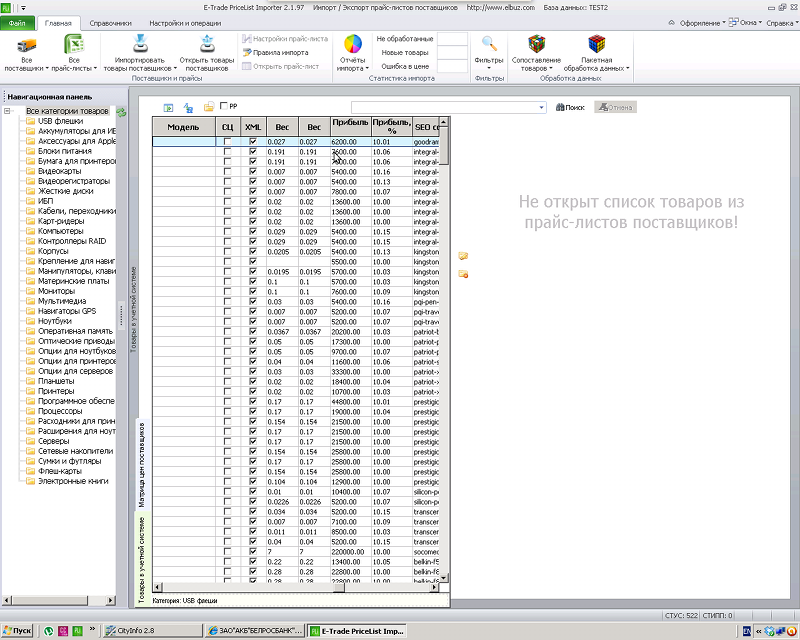Viewport: 800px width, 640px height.
Task: Open Правила импорта
Action: coord(276,53)
